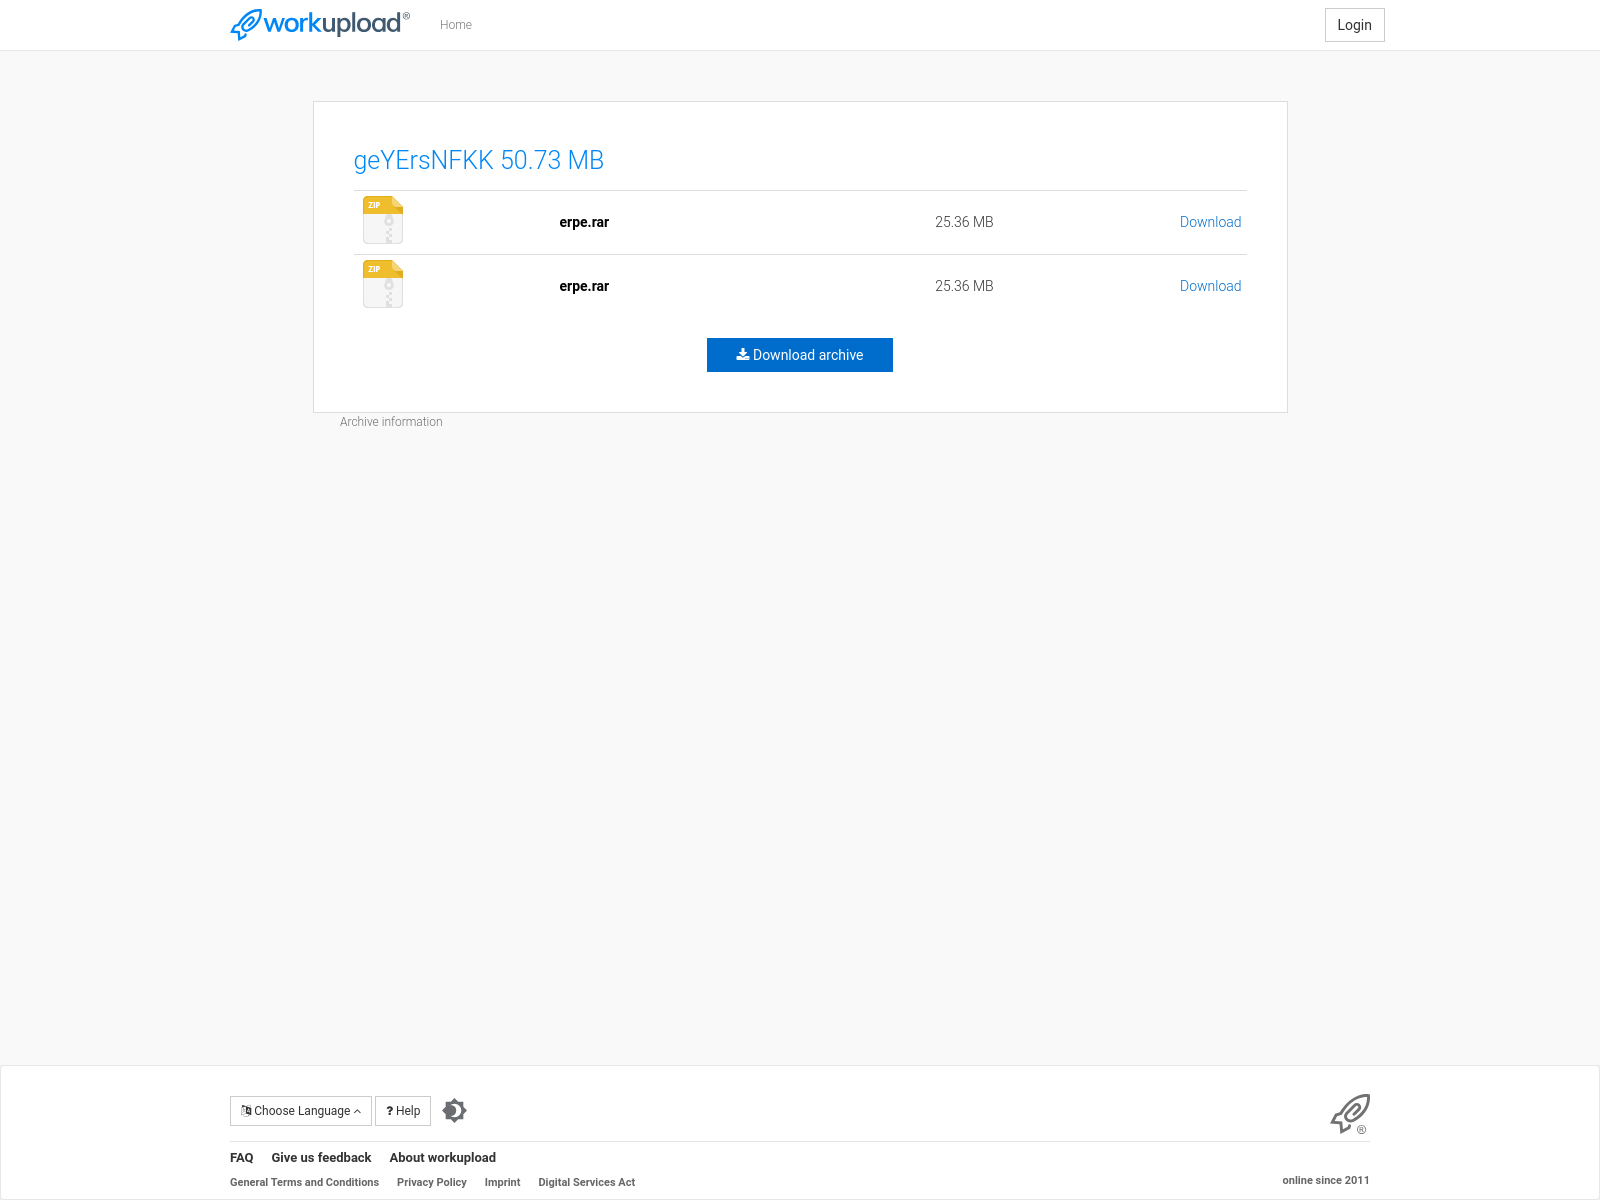
Task: Click the second 25.36 MB size value
Action: click(x=964, y=286)
